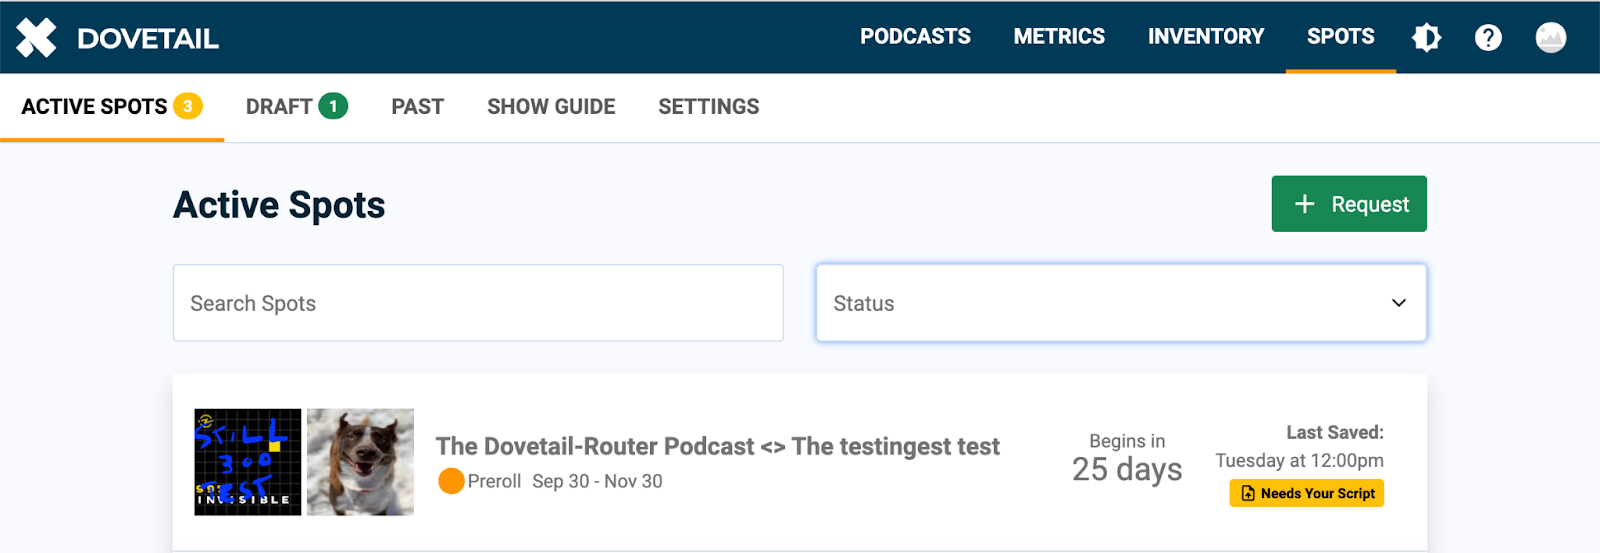The image size is (1600, 553).
Task: Toggle the dark/light theme brightness icon
Action: (x=1426, y=38)
